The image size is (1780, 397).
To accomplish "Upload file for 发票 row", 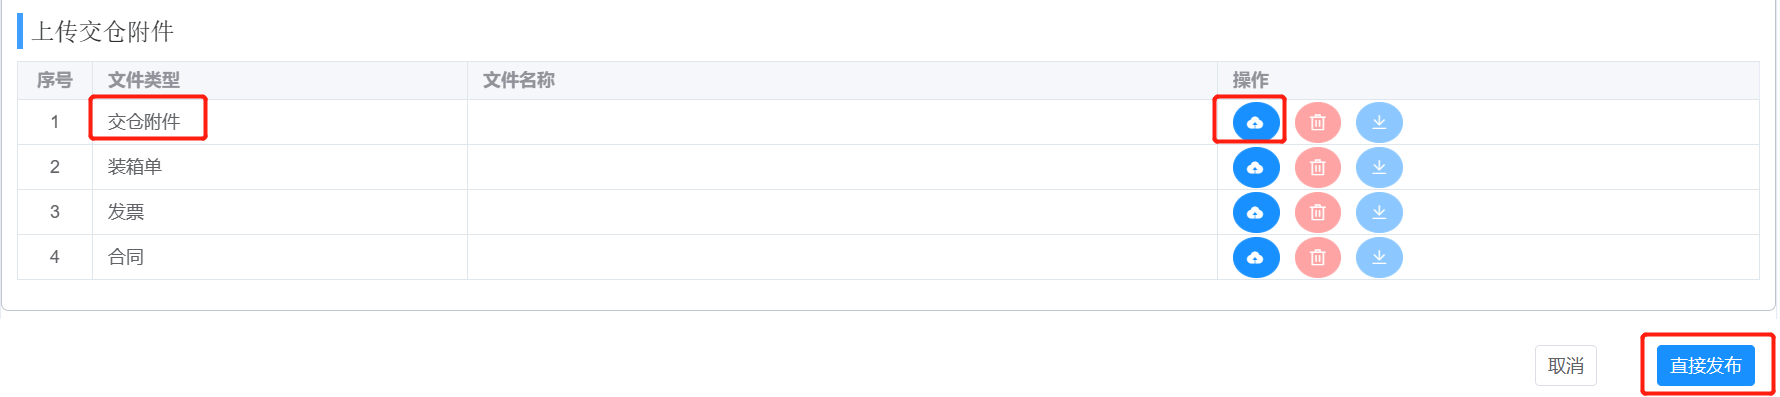I will [x=1256, y=212].
